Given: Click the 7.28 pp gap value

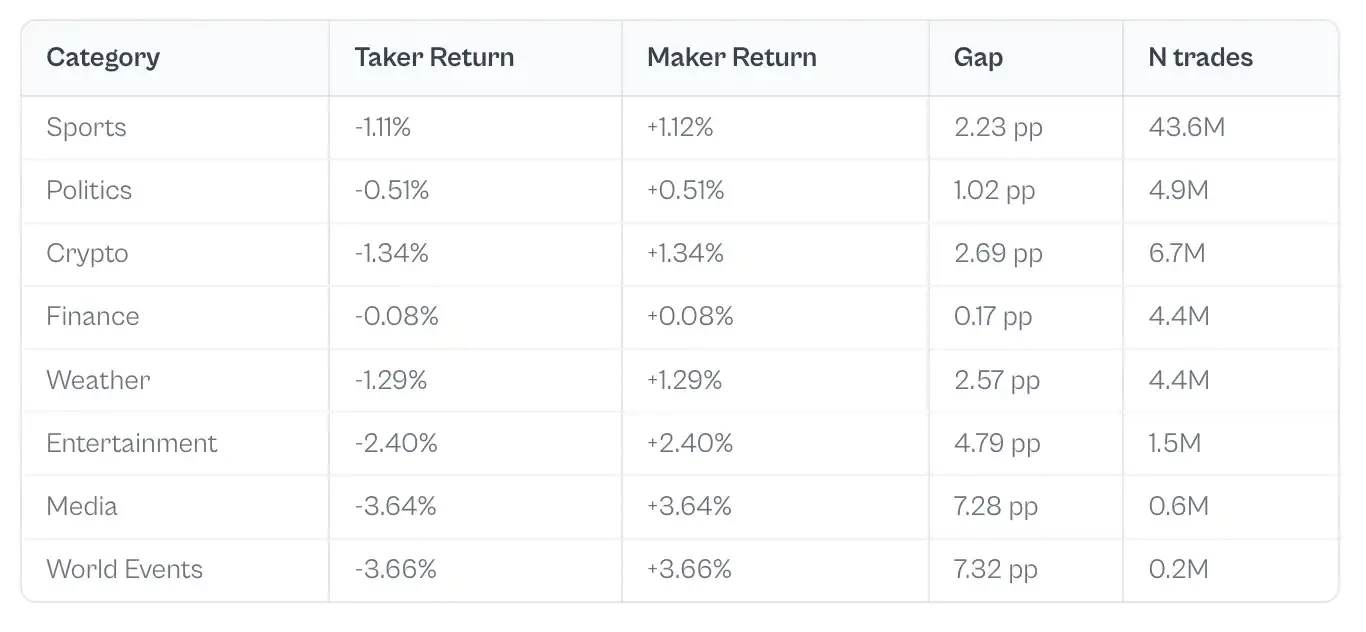Looking at the screenshot, I should pyautogui.click(x=997, y=506).
